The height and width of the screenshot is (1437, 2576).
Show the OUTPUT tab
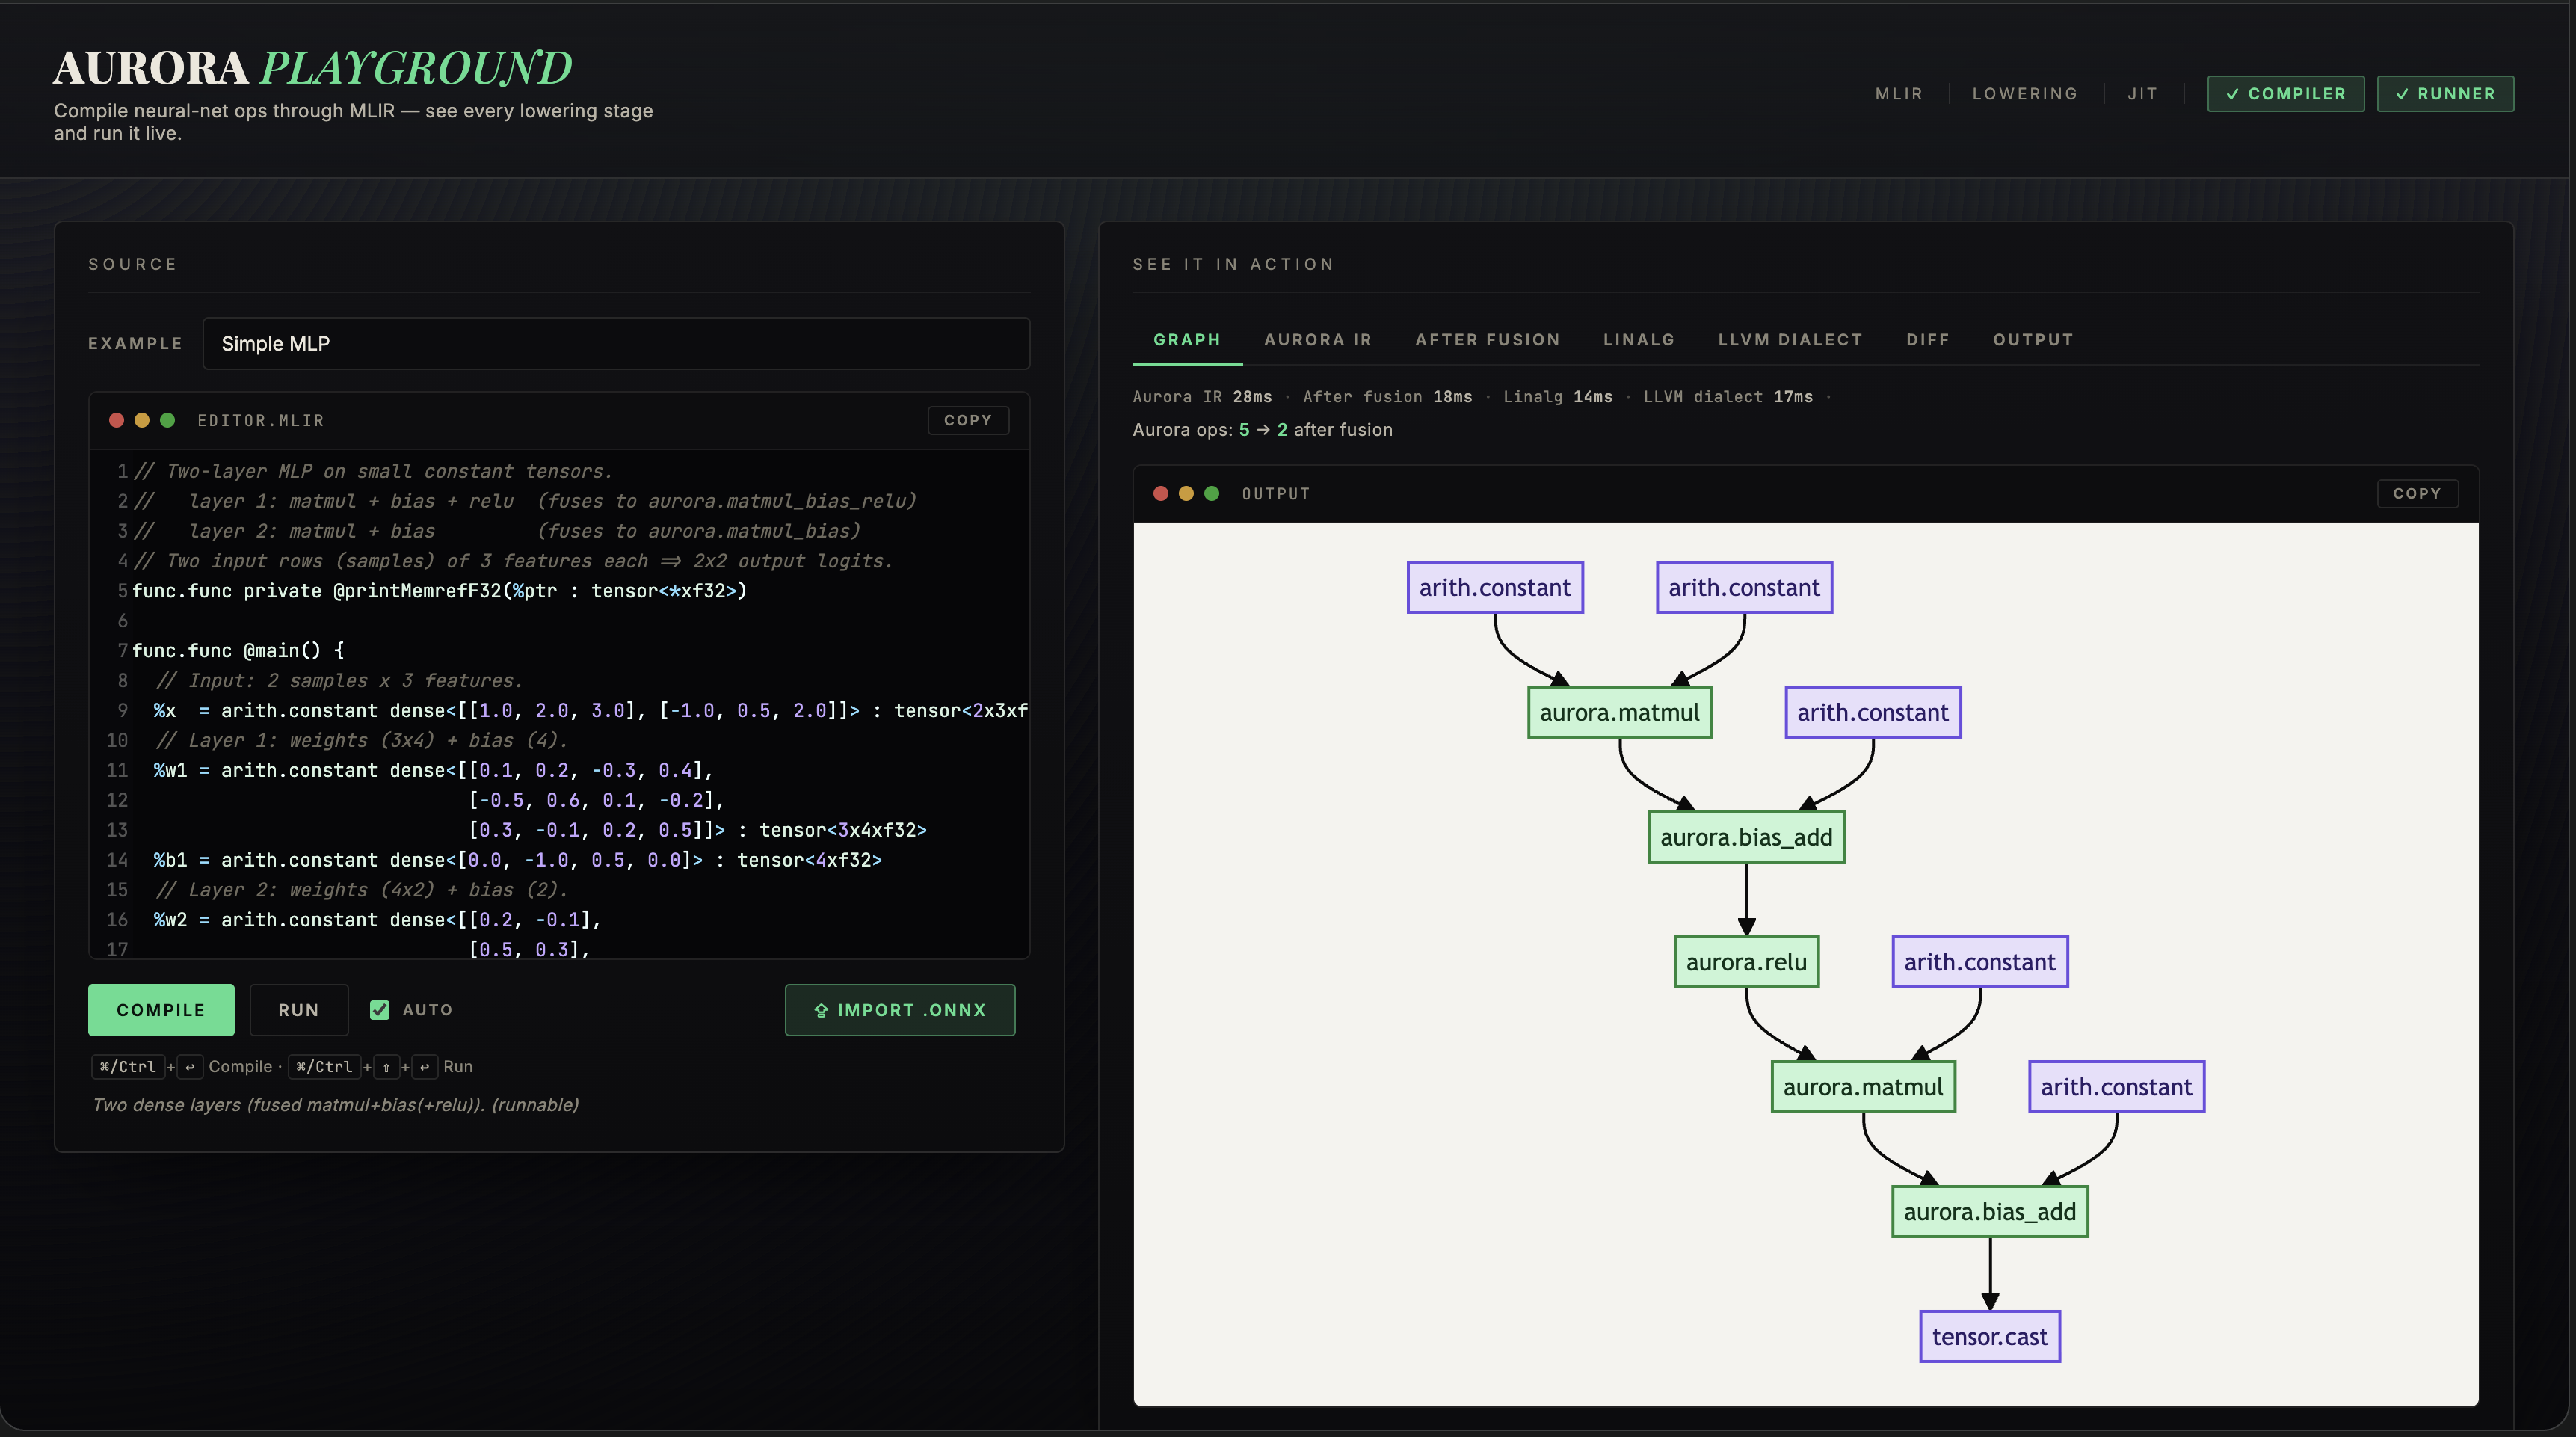2033,340
